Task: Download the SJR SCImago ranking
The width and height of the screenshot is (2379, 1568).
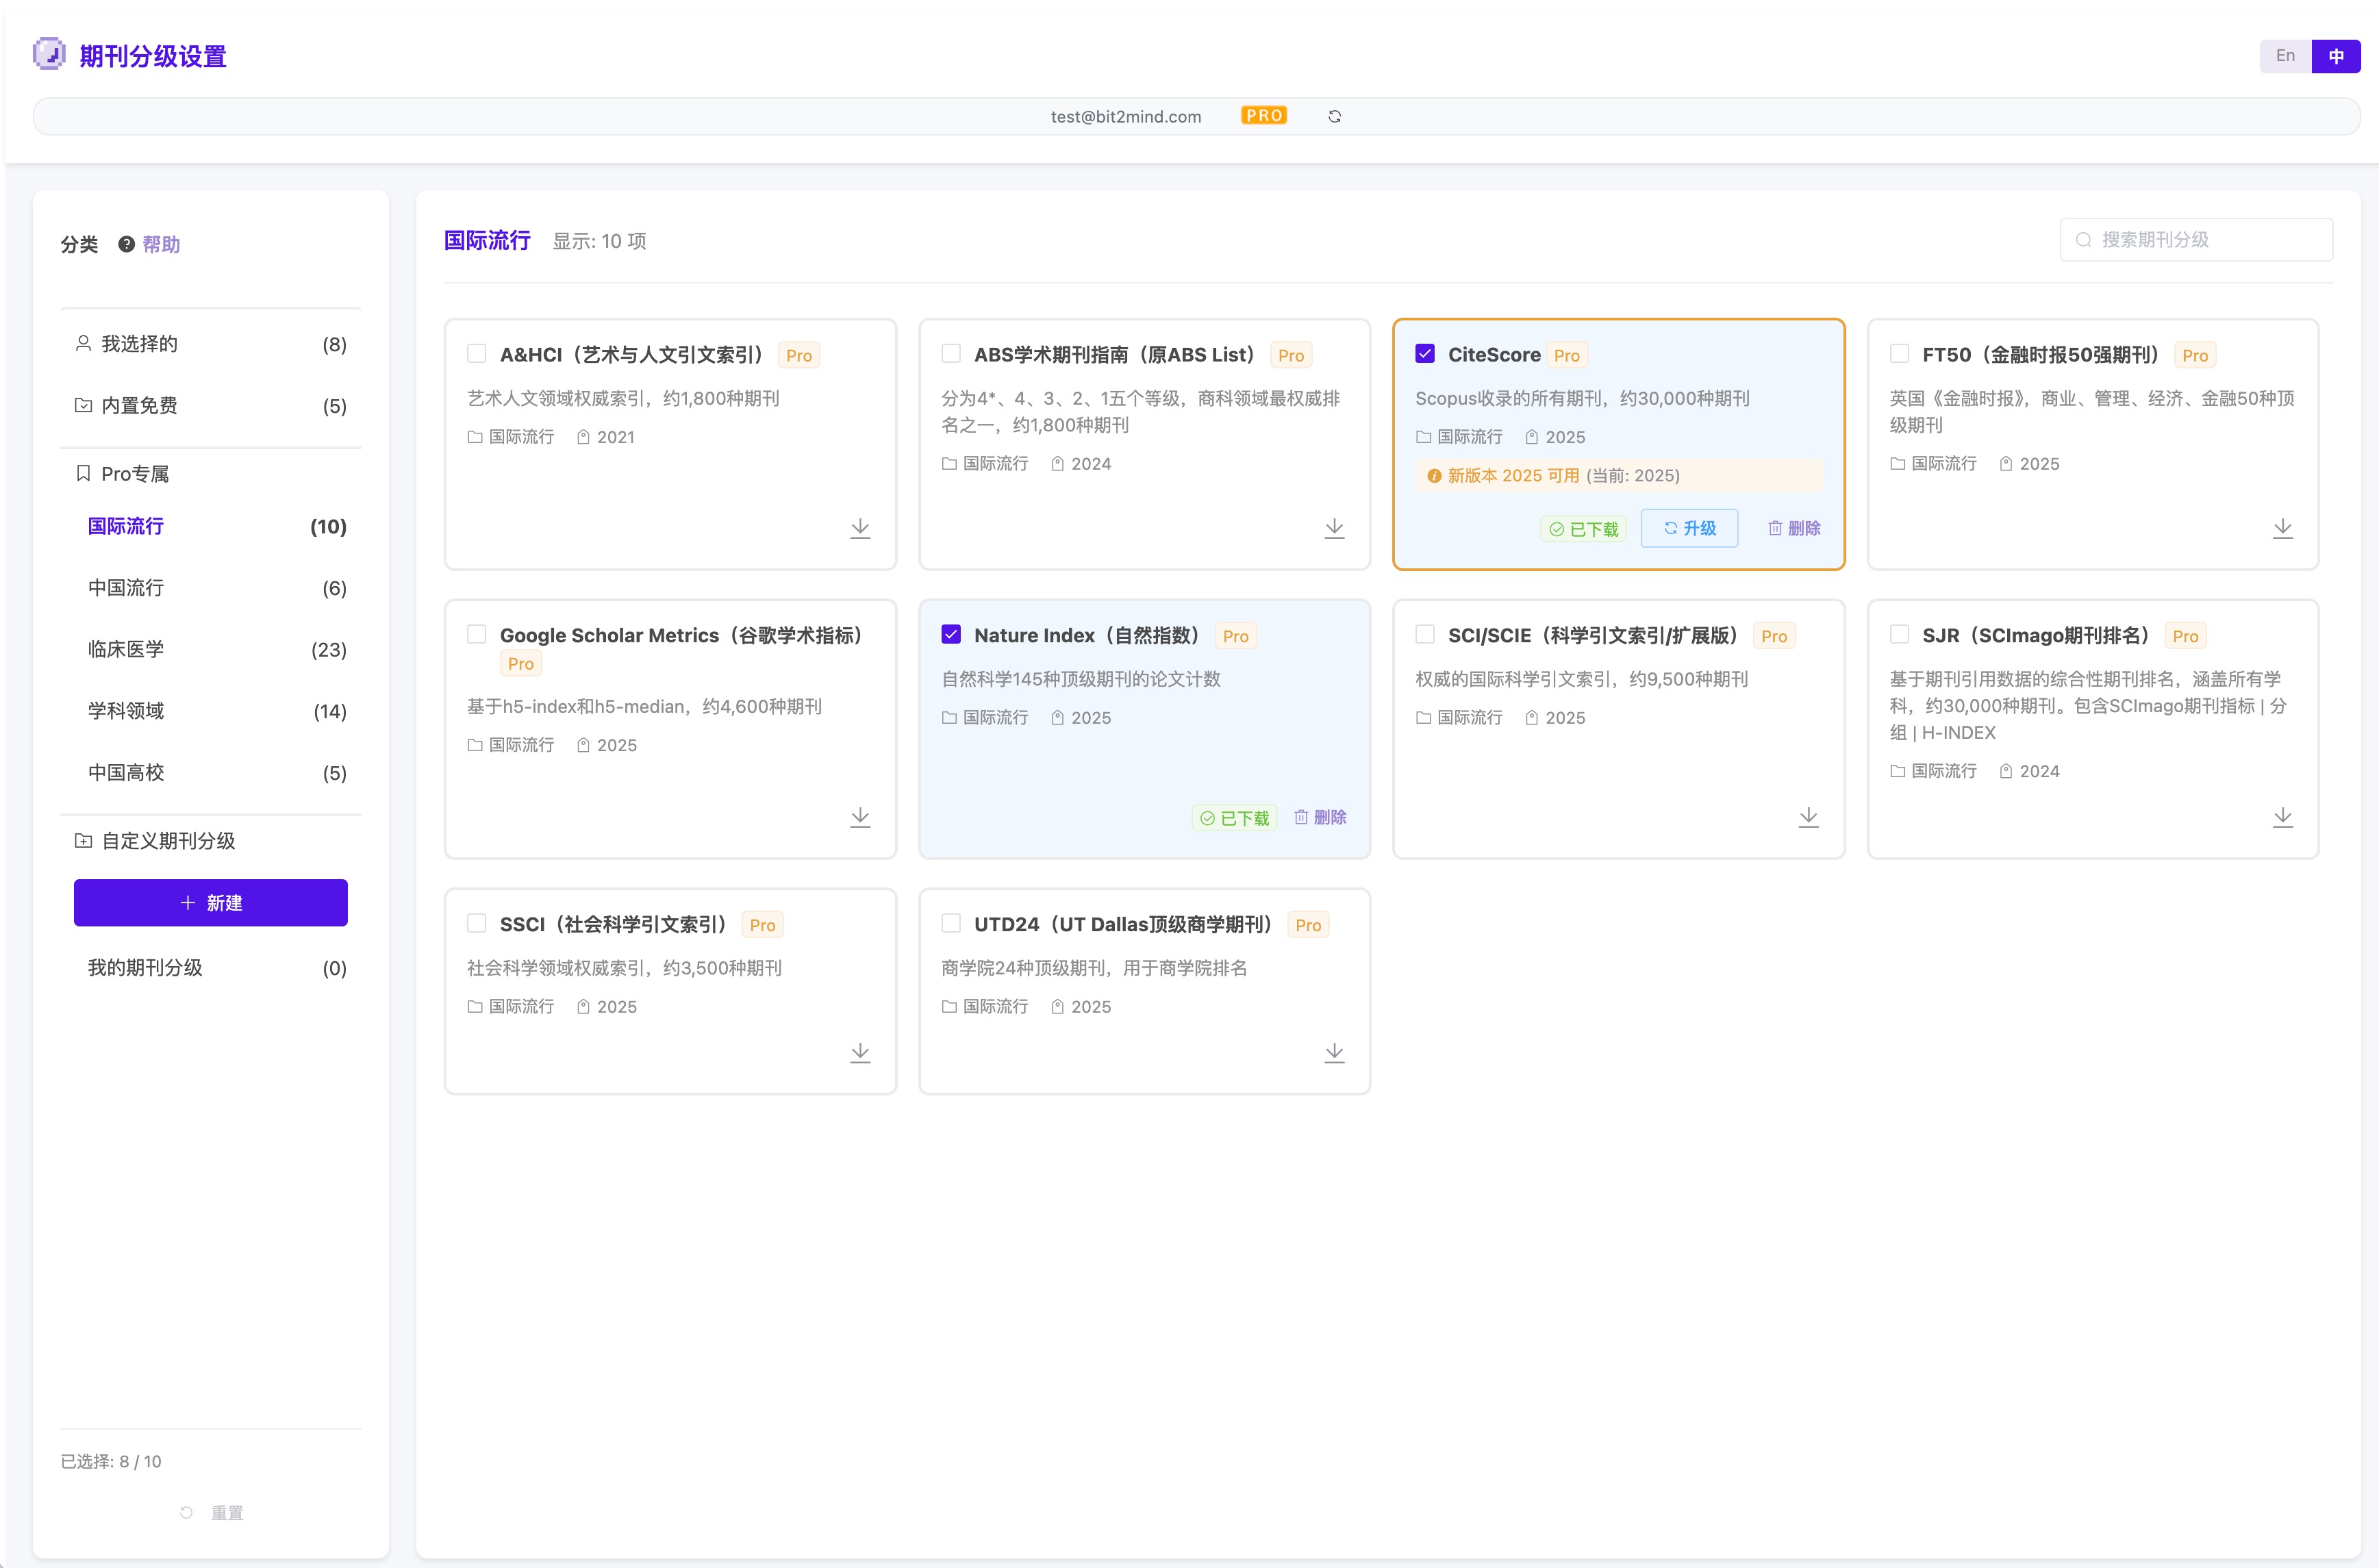Action: pyautogui.click(x=2282, y=817)
